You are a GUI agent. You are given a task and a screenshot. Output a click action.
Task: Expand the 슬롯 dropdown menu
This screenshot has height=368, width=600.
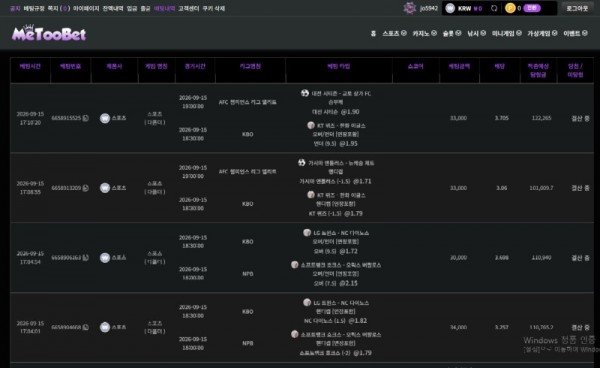point(452,34)
